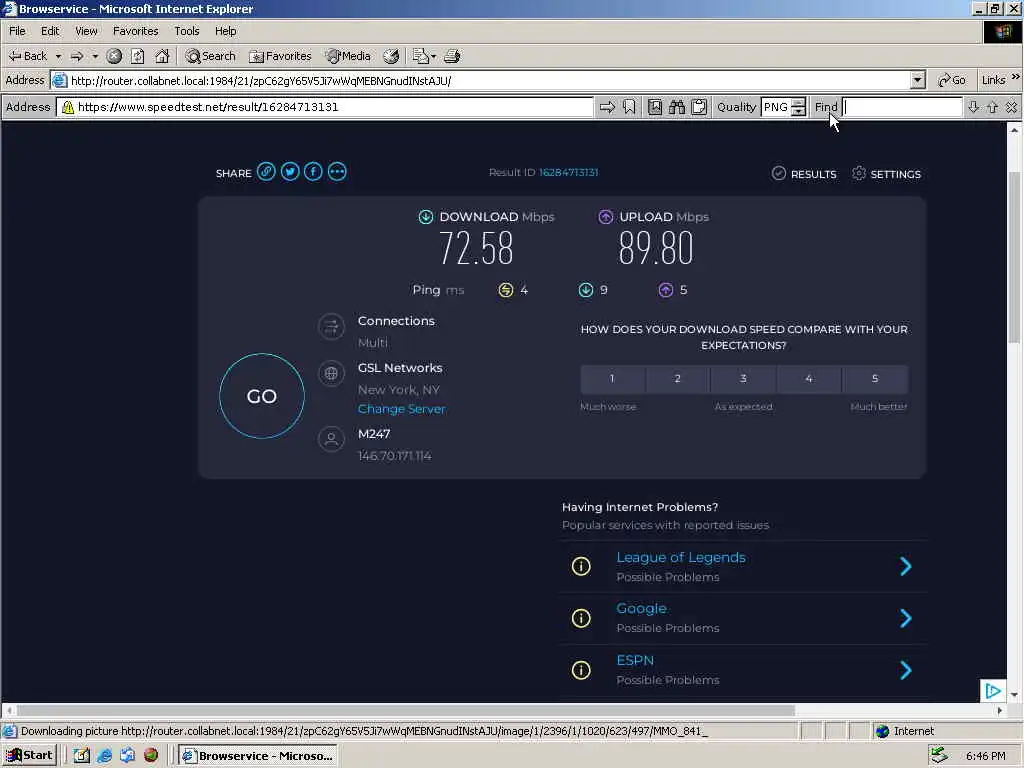The image size is (1024, 768).
Task: Click the IE Forward arrow
Action: coord(77,56)
